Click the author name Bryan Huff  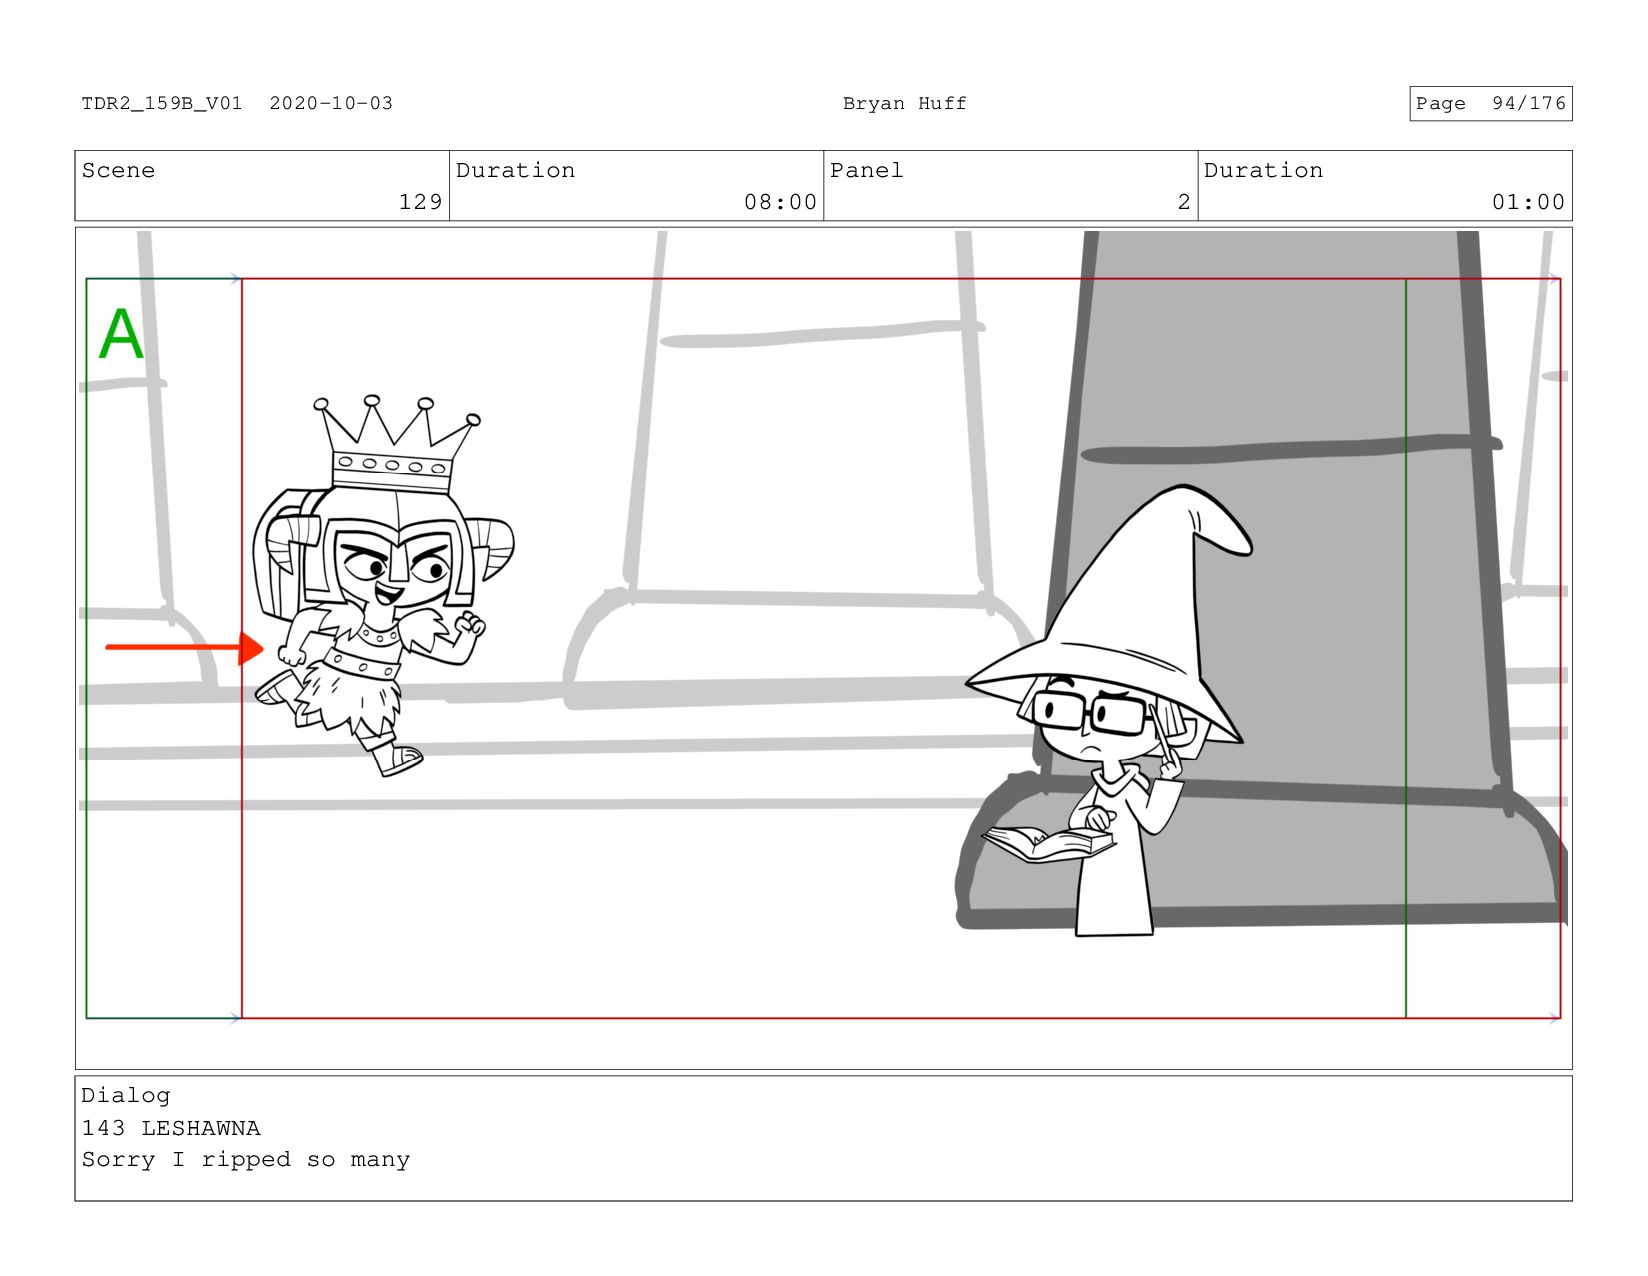[904, 103]
